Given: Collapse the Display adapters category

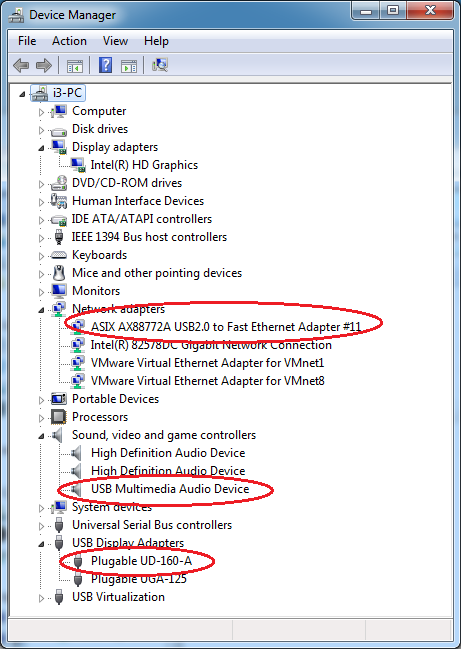Looking at the screenshot, I should pyautogui.click(x=41, y=148).
